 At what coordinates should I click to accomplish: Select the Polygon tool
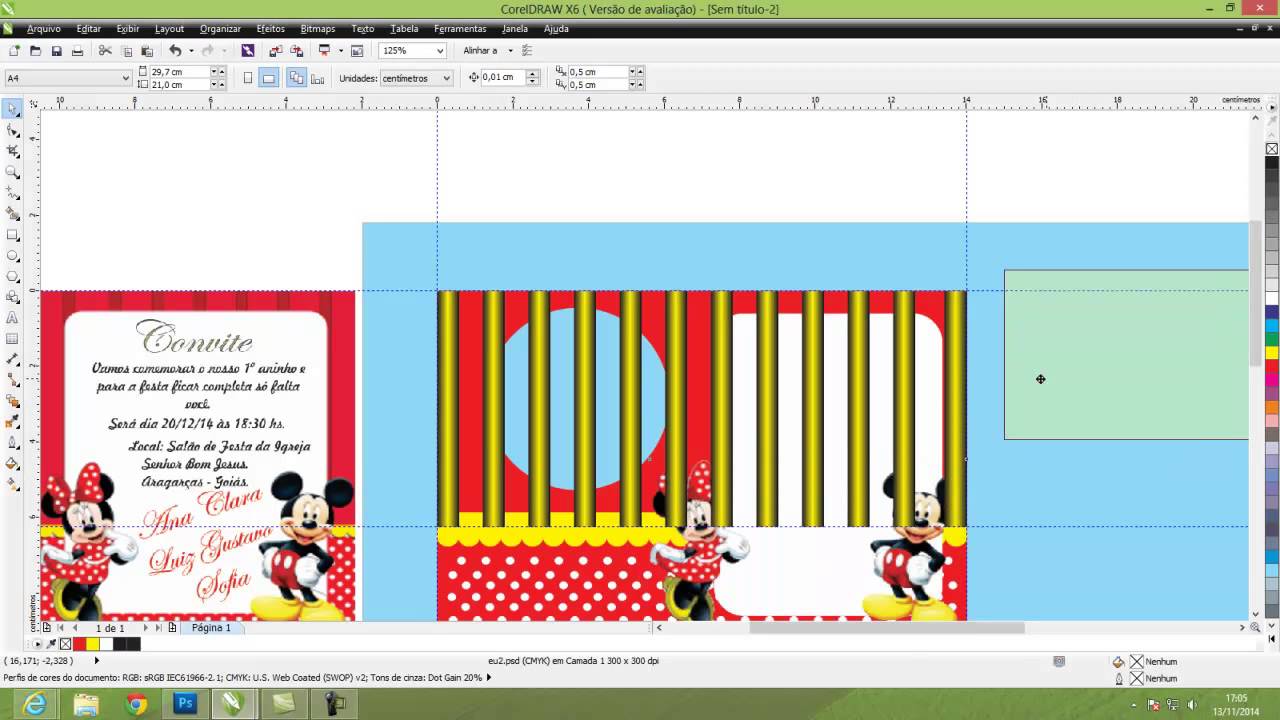point(13,276)
